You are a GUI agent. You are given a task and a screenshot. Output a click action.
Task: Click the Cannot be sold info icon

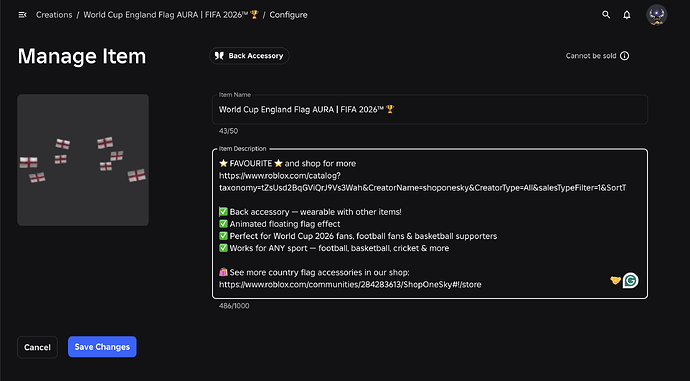[x=624, y=56]
